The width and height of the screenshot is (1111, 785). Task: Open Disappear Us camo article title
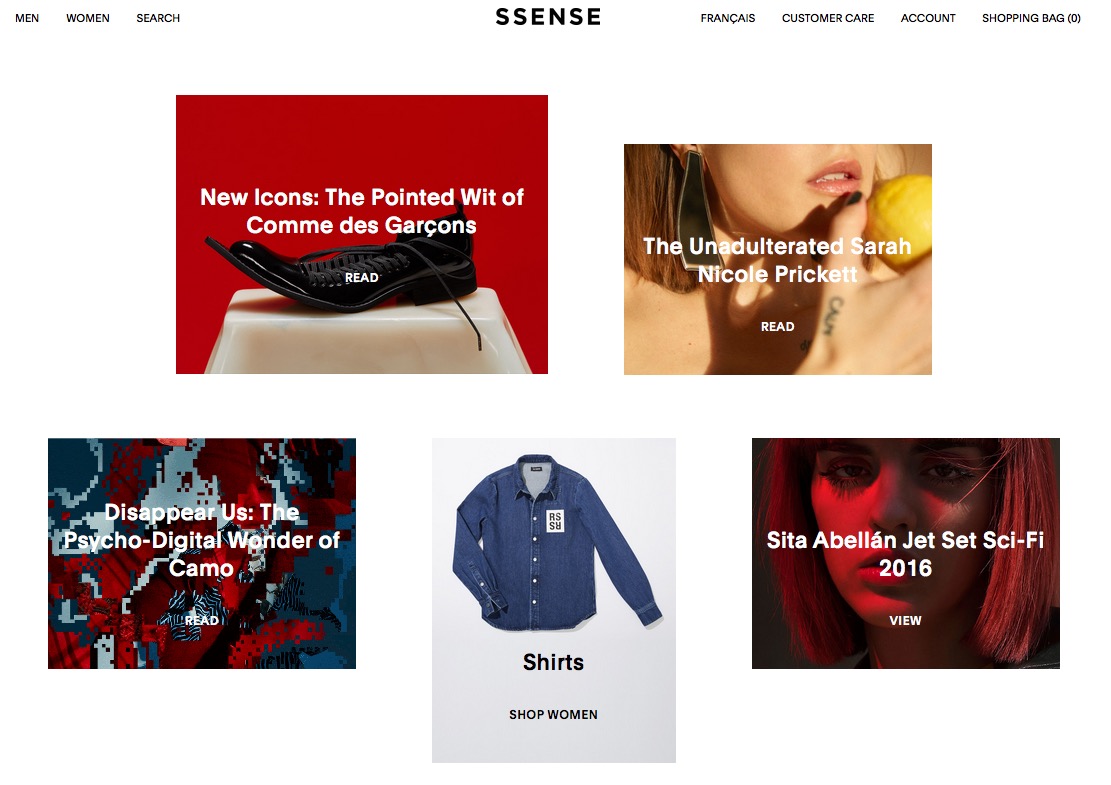point(201,540)
